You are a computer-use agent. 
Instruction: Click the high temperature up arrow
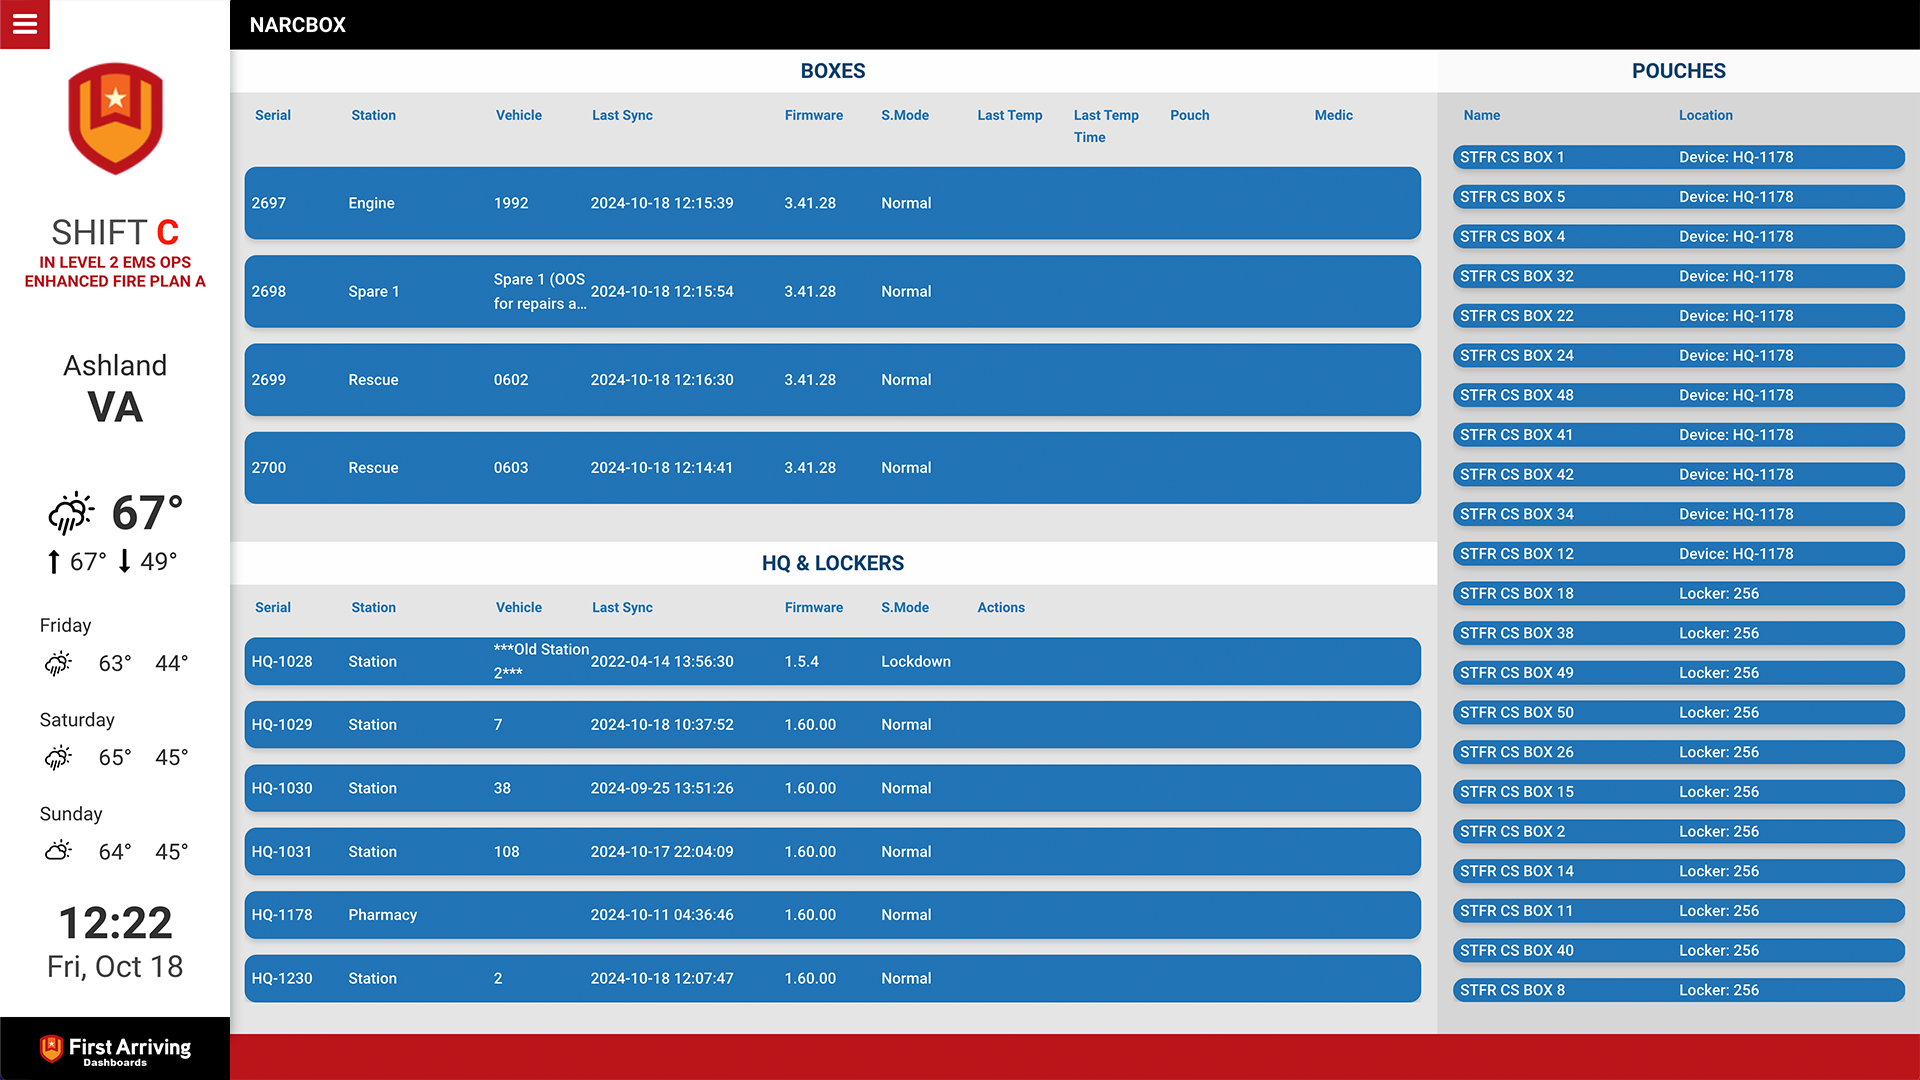[x=54, y=562]
